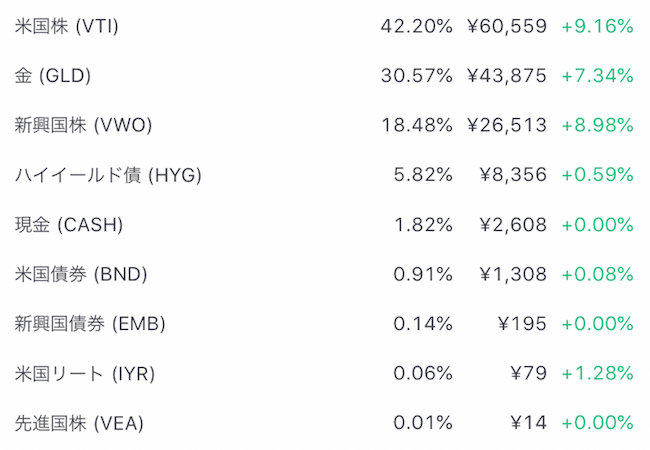
Task: Open the 米国債券 (BND) holding
Action: pyautogui.click(x=81, y=275)
